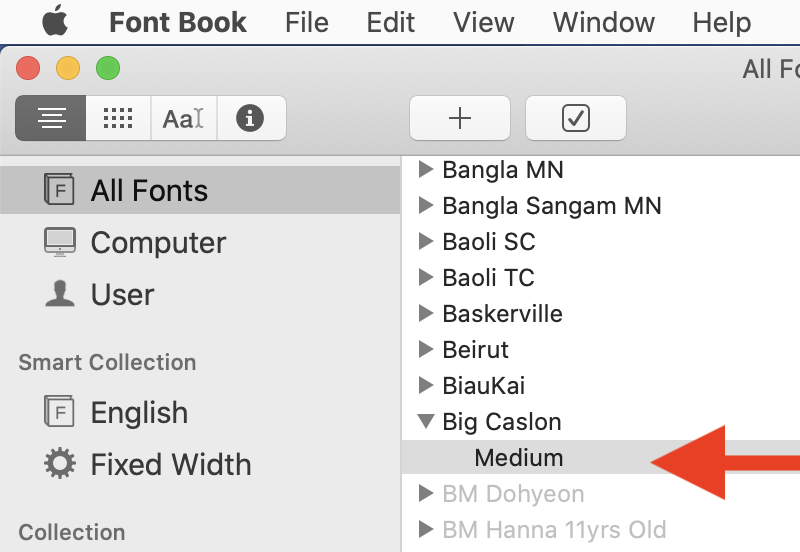Open the Help menu
This screenshot has width=800, height=552.
pos(721,22)
